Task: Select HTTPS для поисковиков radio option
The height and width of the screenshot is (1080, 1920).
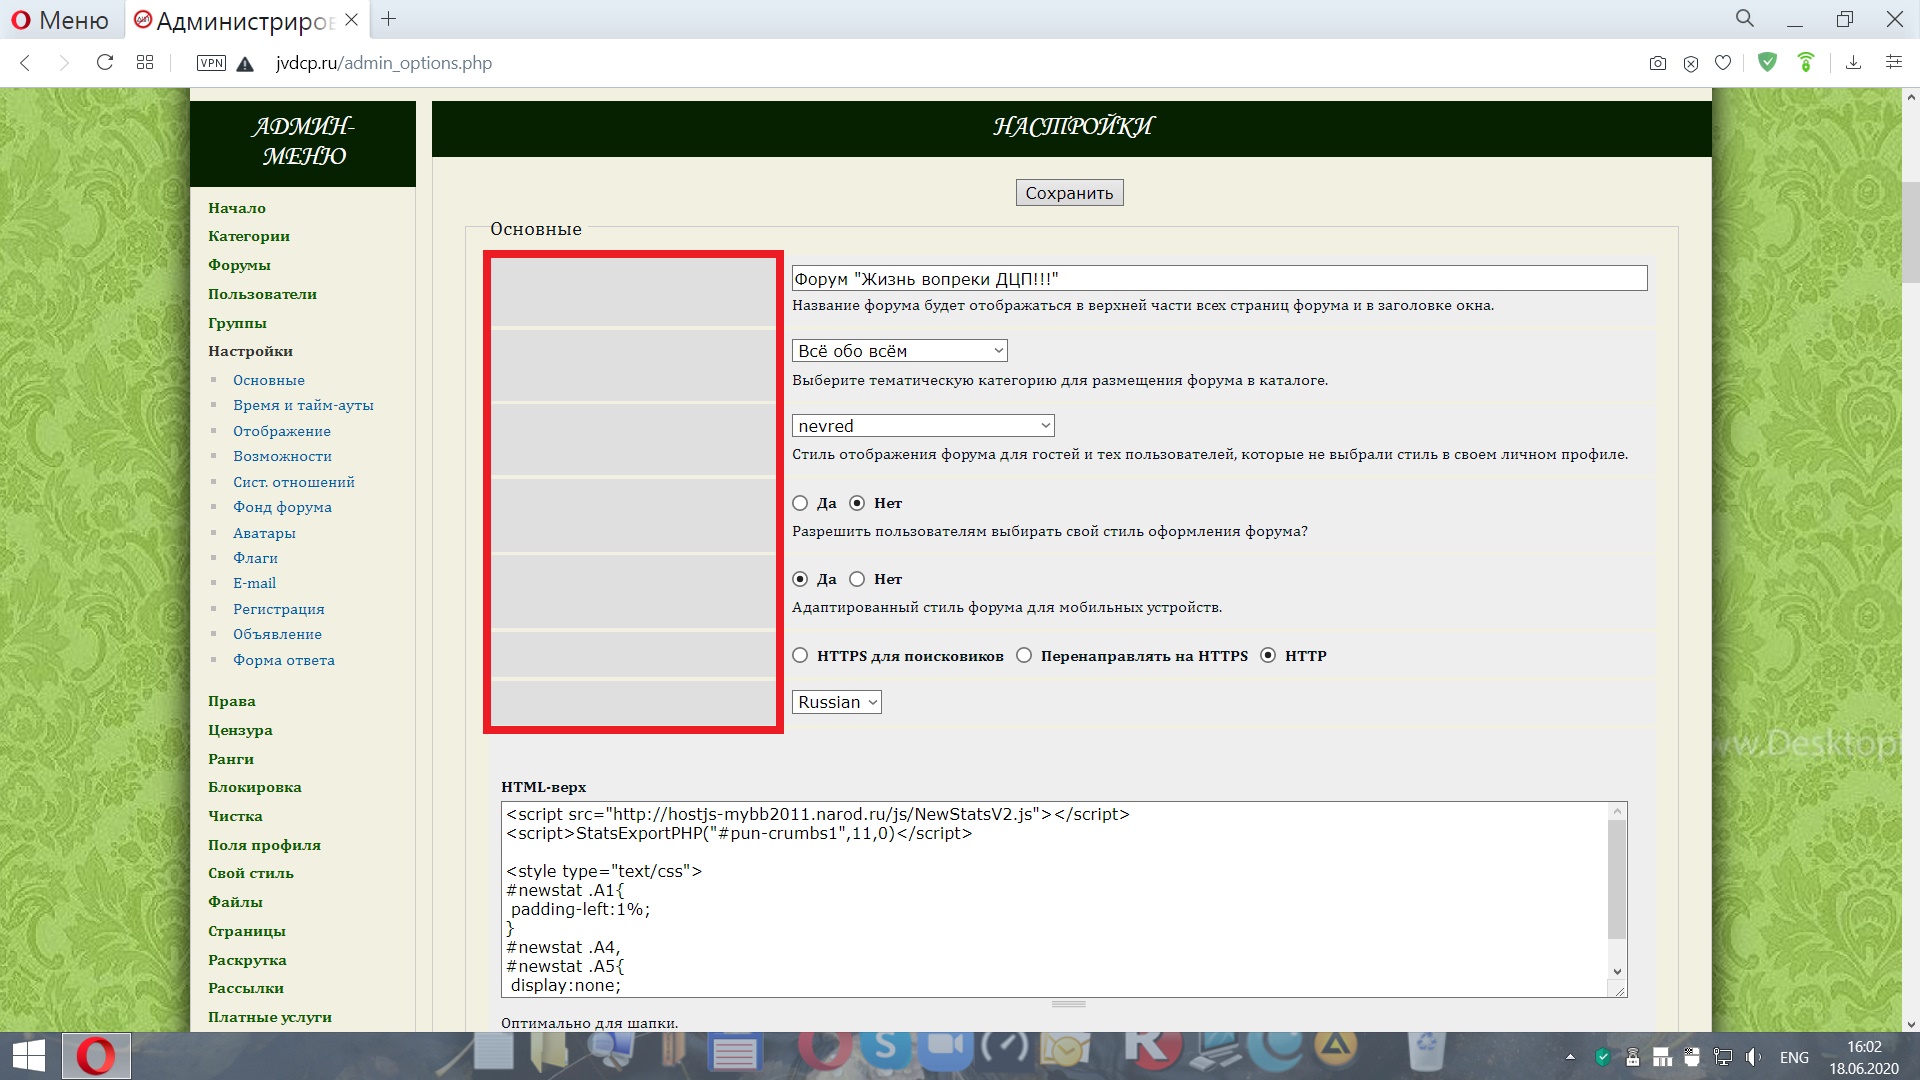Action: point(800,656)
